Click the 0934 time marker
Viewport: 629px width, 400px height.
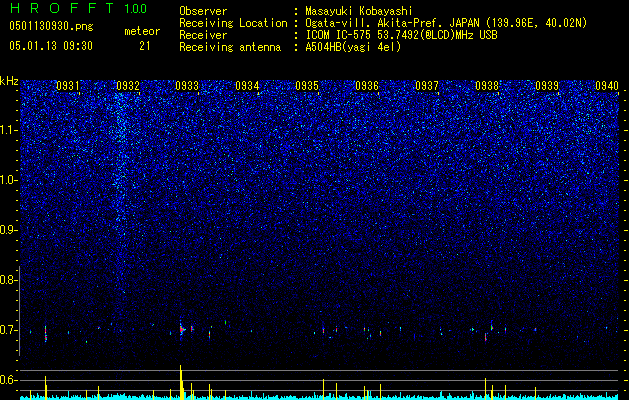[247, 86]
